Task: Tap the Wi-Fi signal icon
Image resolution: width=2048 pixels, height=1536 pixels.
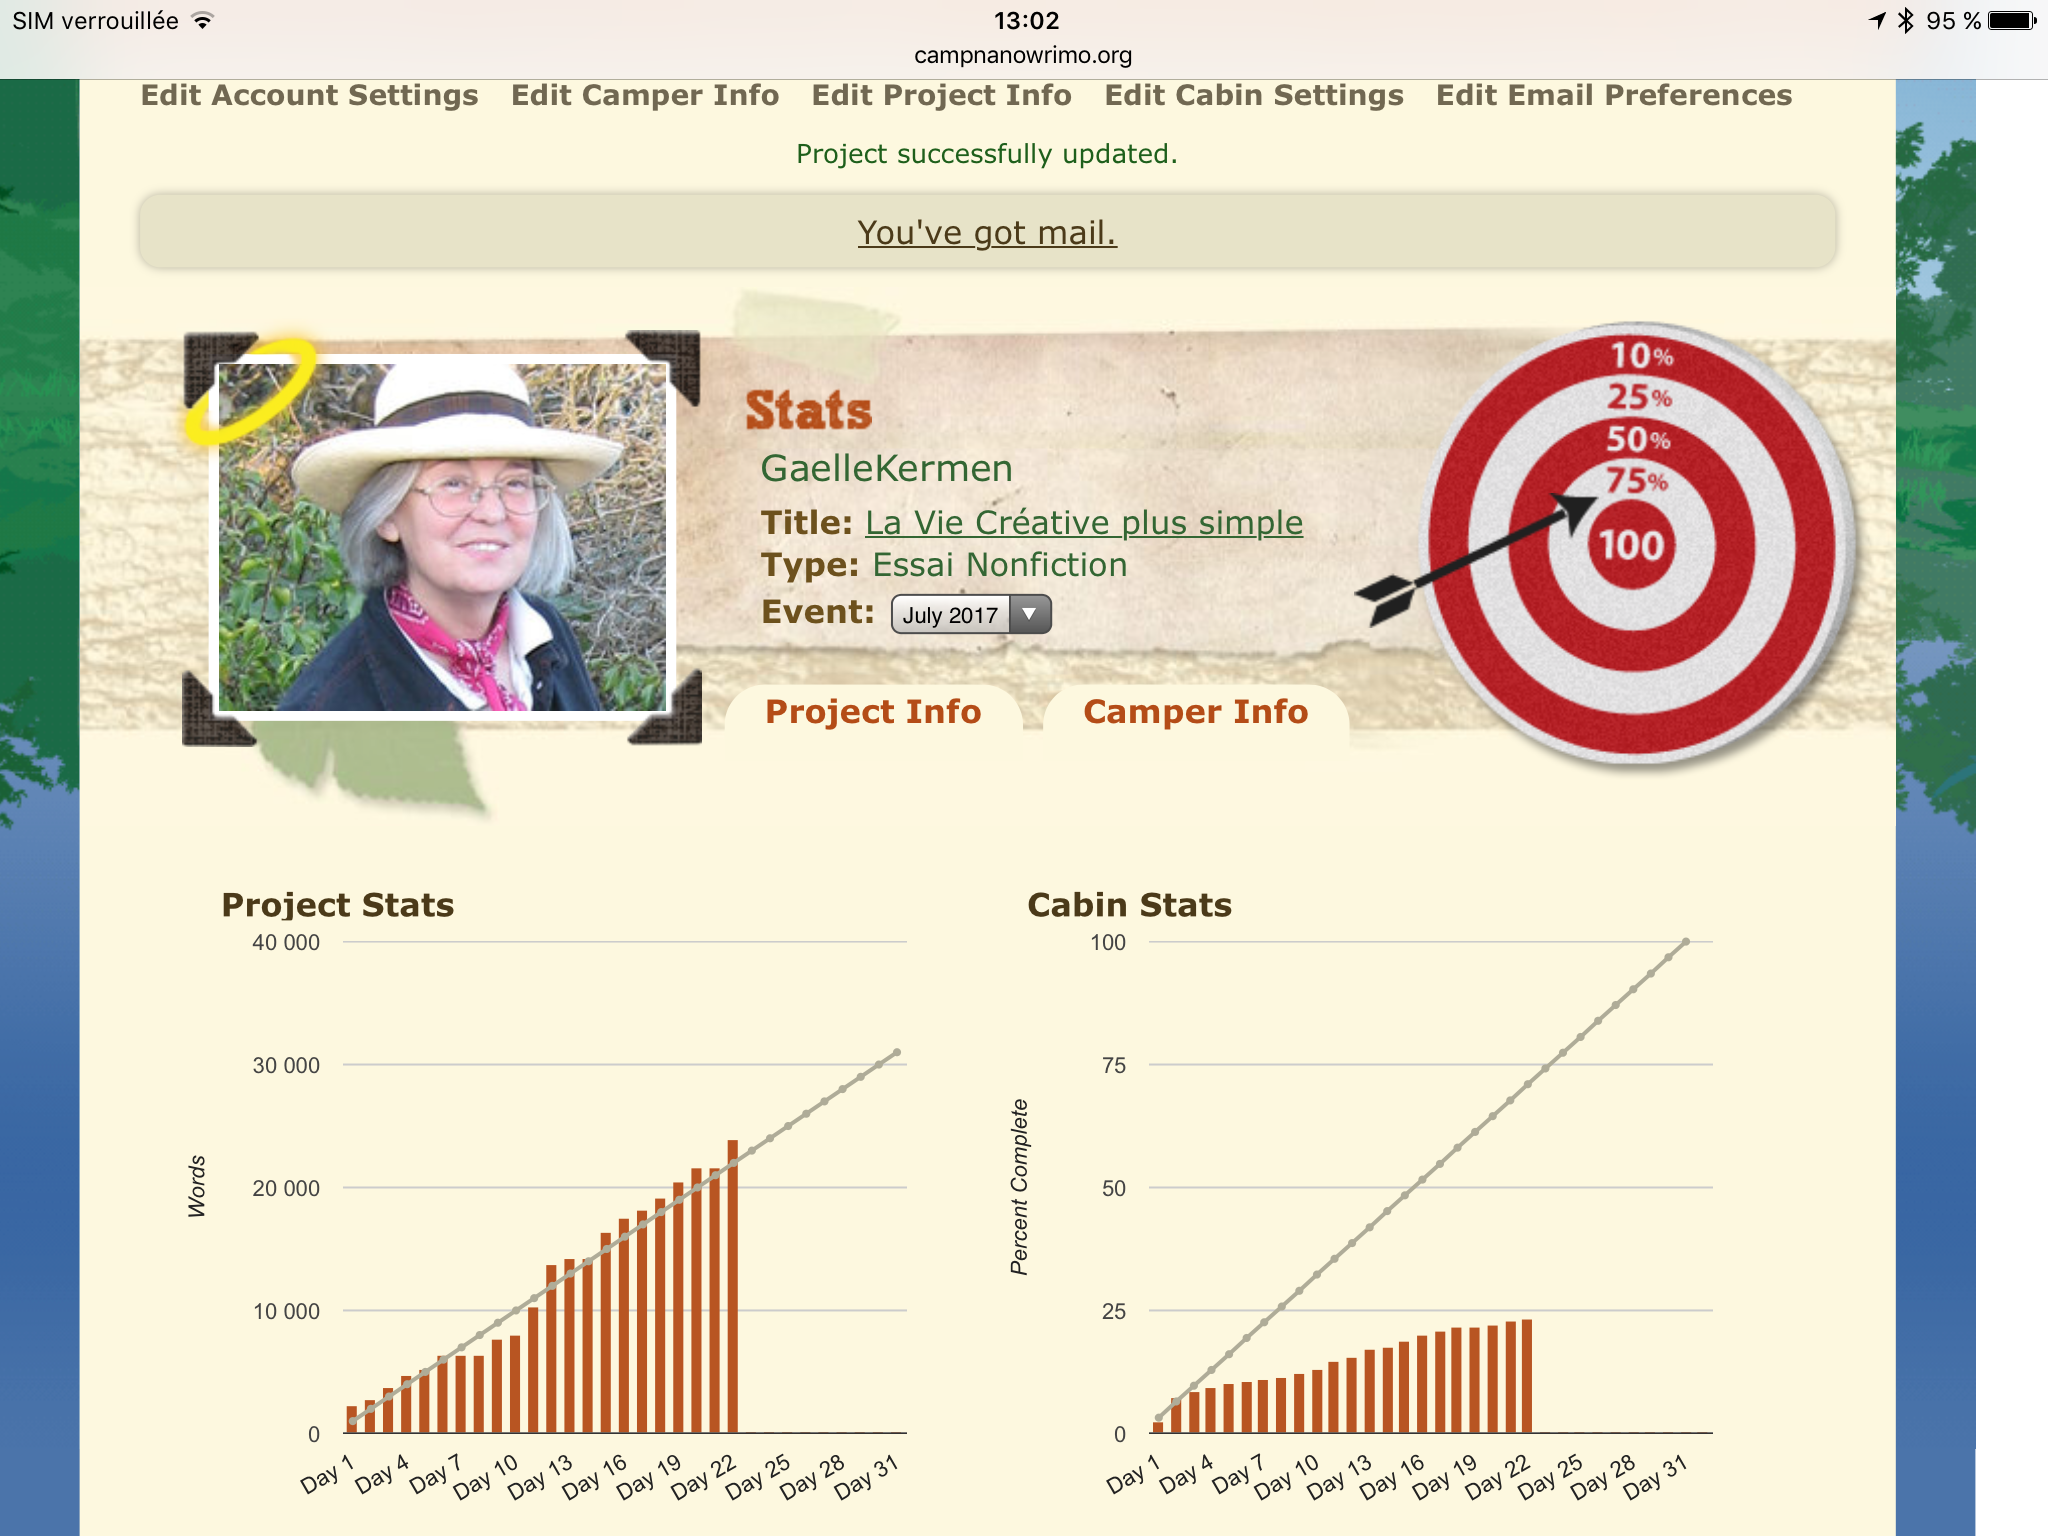Action: coord(203,21)
